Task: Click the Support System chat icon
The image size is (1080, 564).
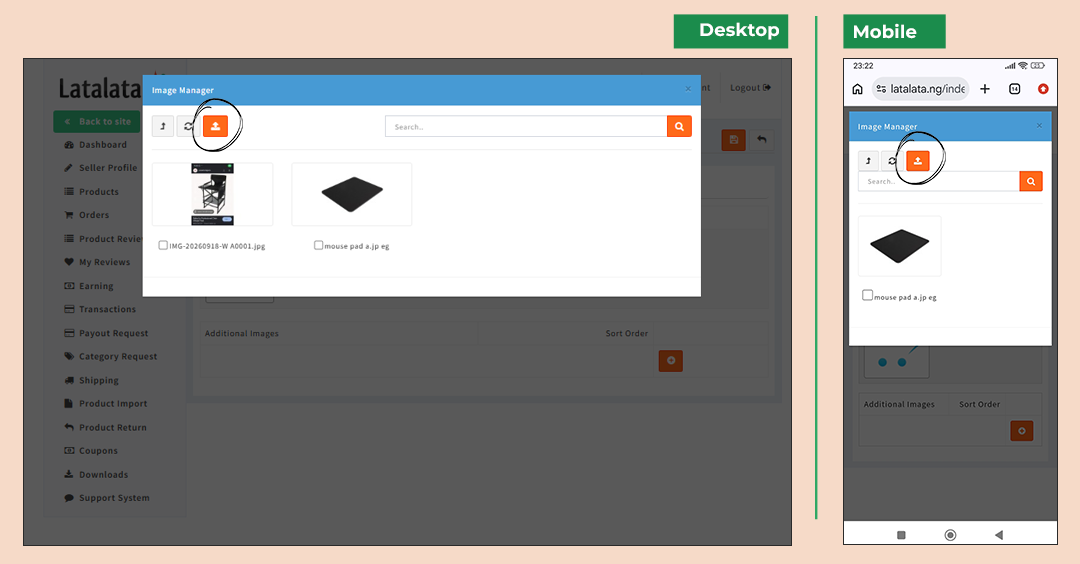Action: 69,498
